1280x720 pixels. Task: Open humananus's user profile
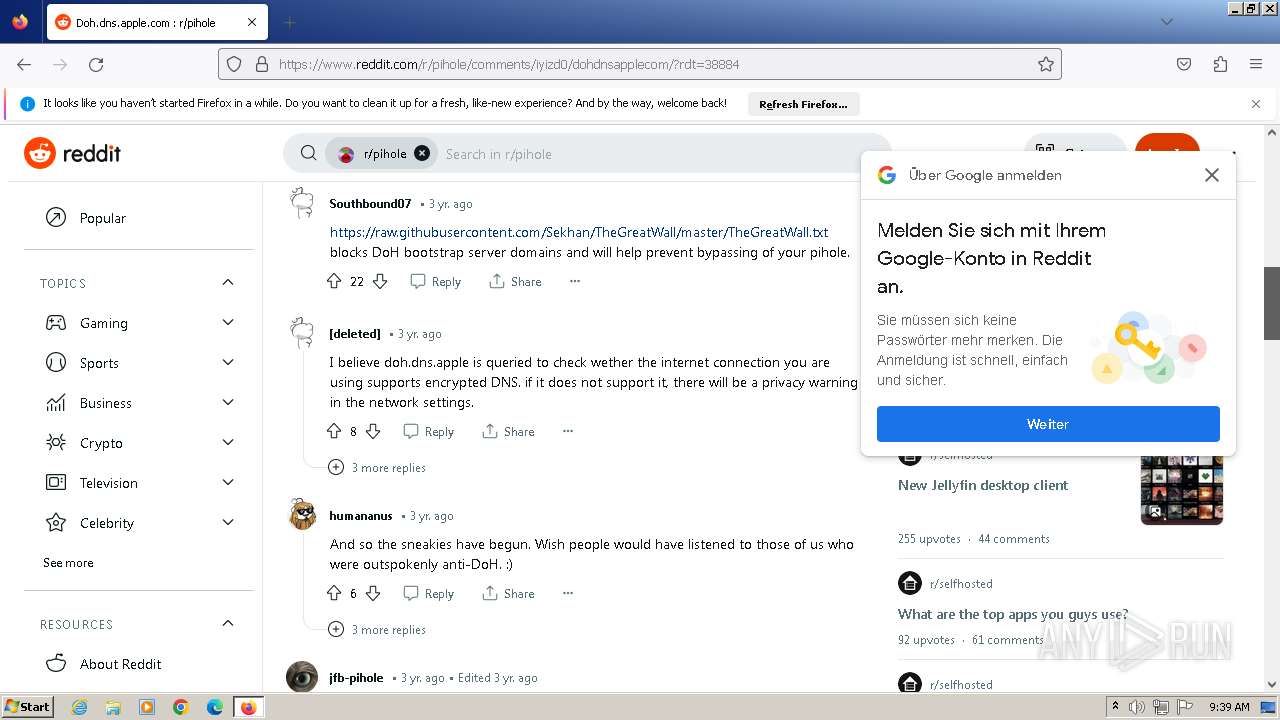(x=361, y=516)
